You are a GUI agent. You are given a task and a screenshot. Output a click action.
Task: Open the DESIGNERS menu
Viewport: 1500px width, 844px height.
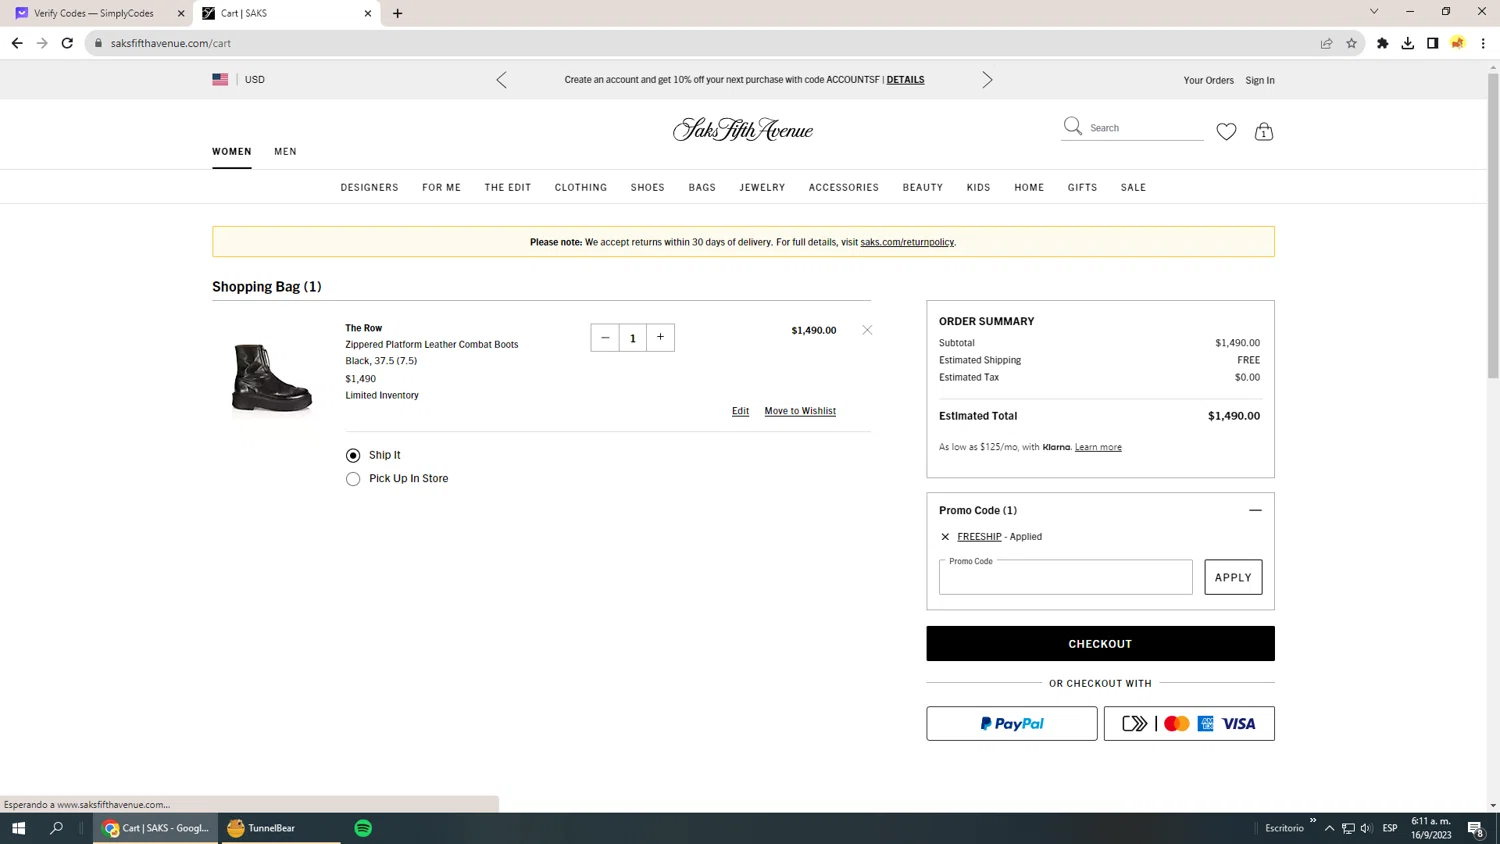click(369, 187)
